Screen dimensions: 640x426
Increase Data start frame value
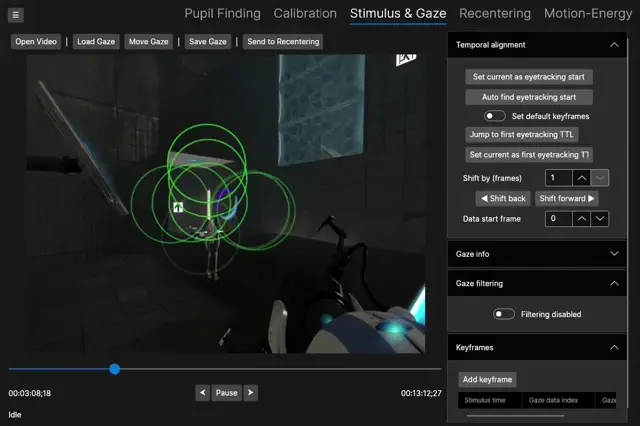[x=582, y=219]
